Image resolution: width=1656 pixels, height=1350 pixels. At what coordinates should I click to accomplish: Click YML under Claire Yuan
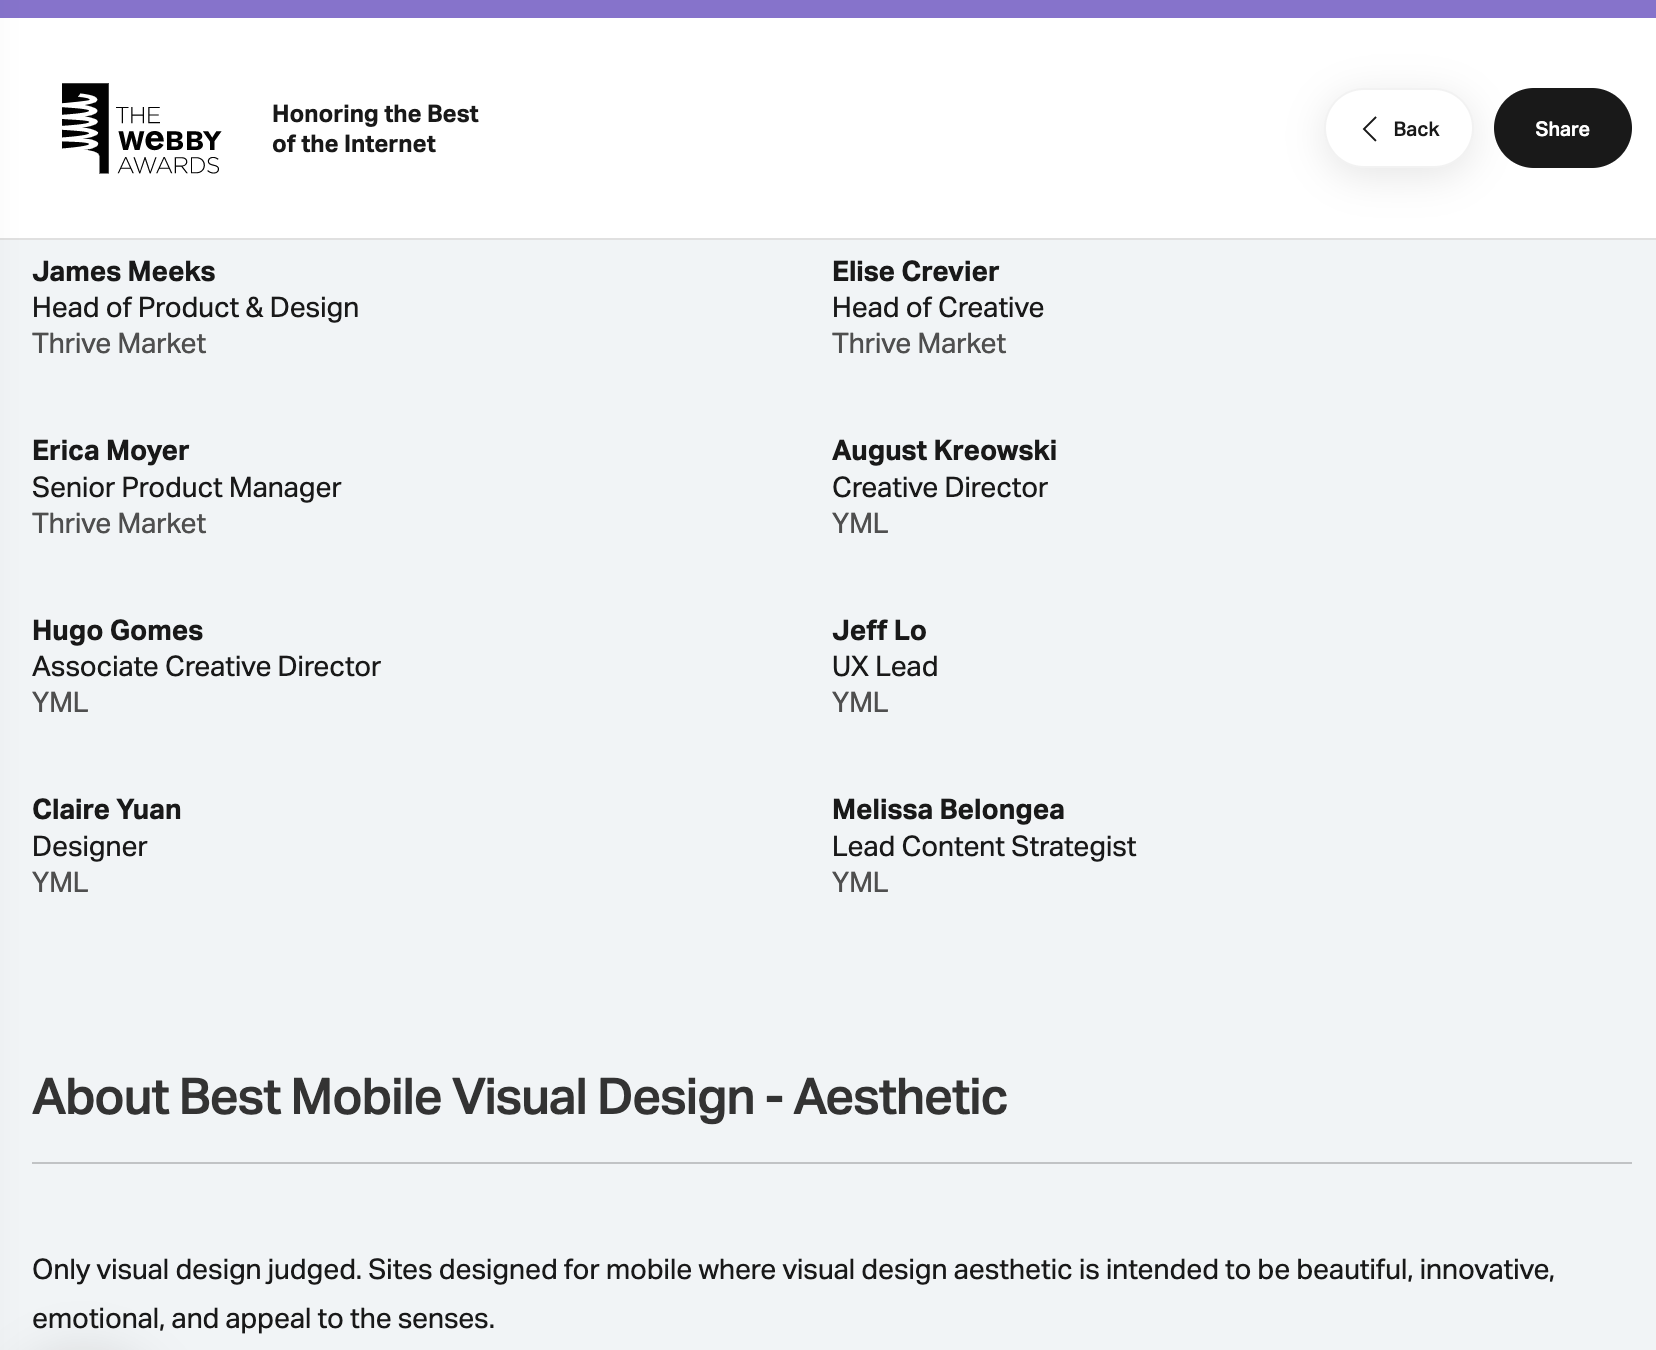(60, 882)
